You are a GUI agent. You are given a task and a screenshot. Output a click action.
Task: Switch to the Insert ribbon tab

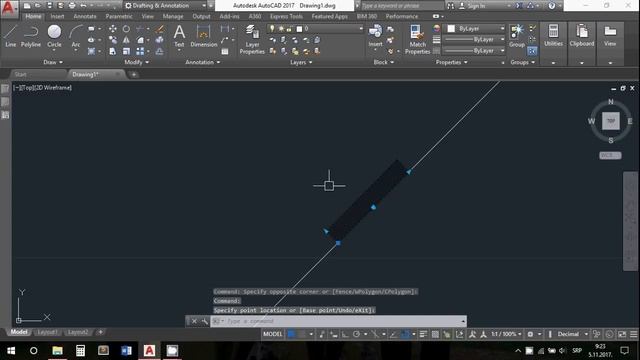click(x=57, y=16)
